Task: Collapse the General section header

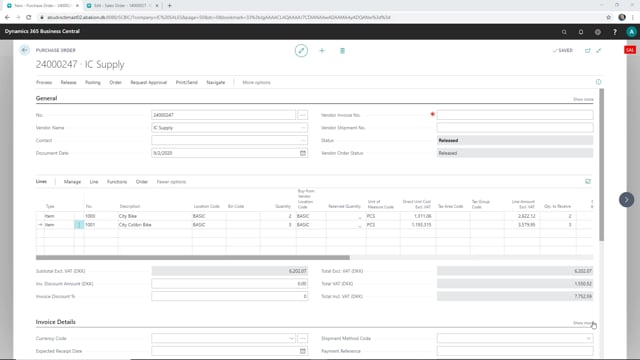Action: [46, 98]
